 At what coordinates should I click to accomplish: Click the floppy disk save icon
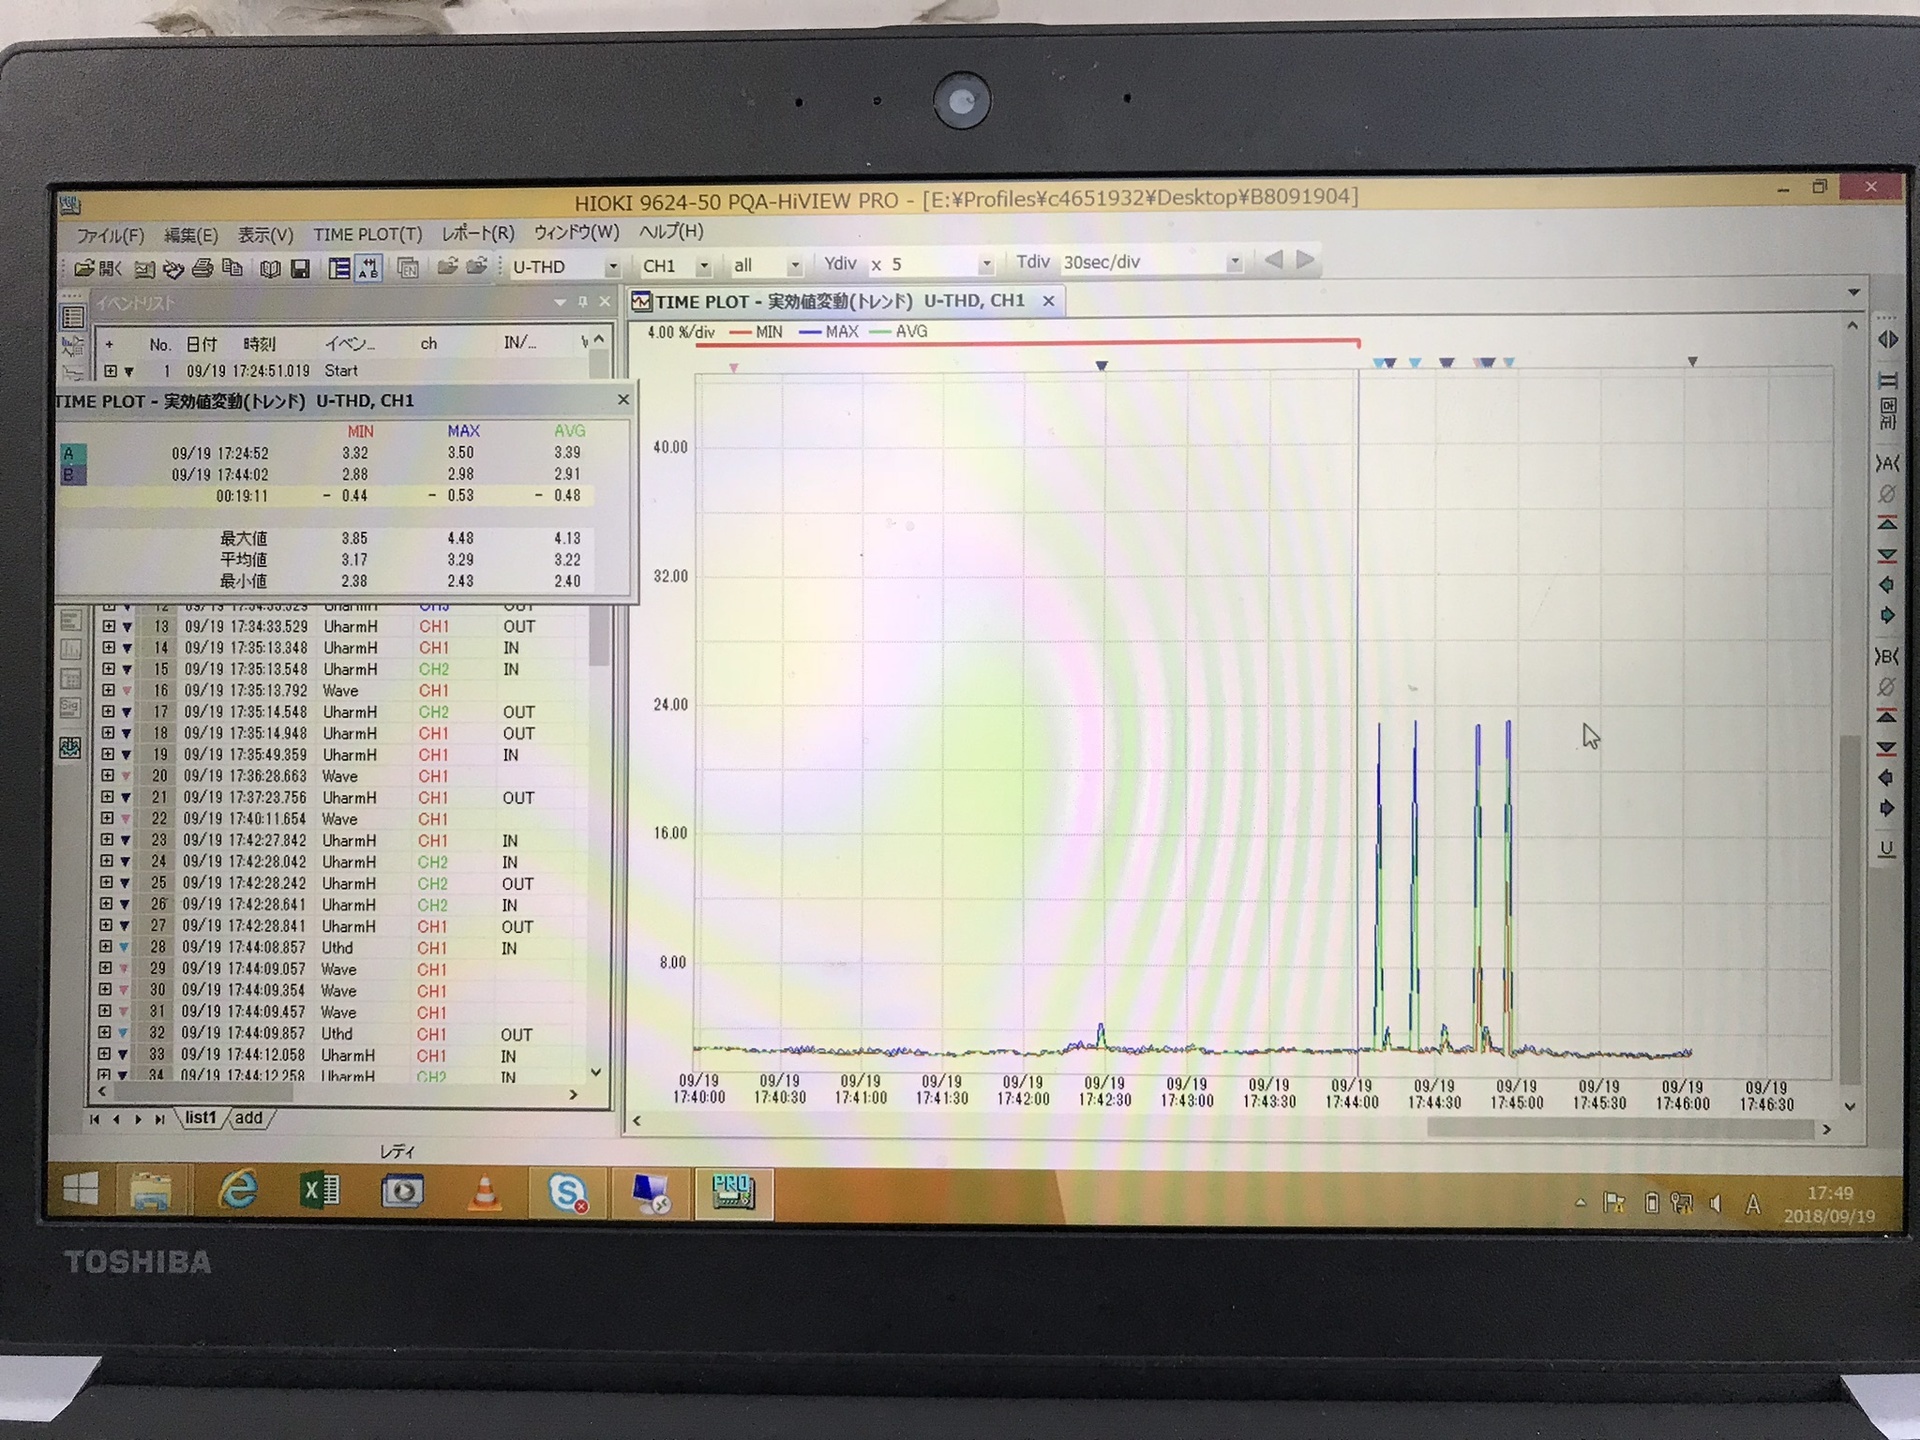[300, 268]
